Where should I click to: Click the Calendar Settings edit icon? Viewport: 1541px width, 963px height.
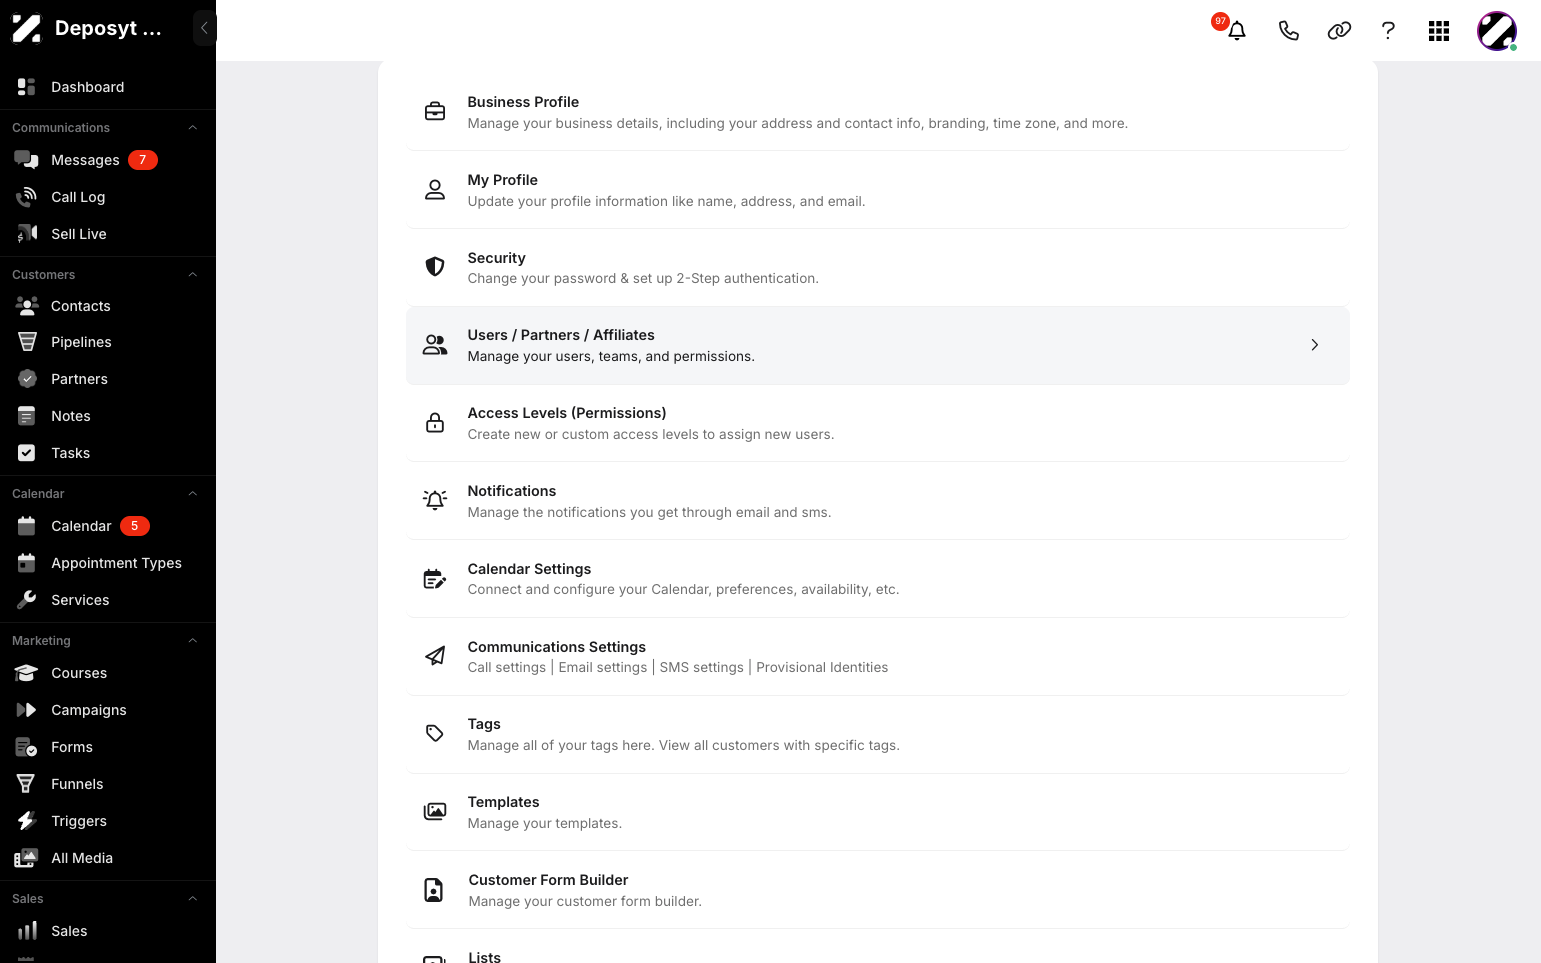[435, 579]
